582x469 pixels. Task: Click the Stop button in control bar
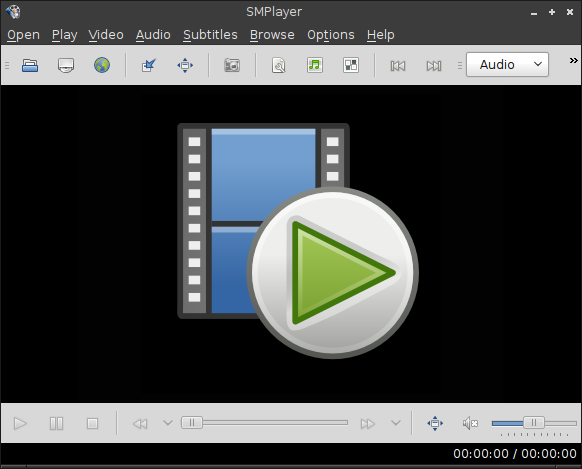[92, 423]
